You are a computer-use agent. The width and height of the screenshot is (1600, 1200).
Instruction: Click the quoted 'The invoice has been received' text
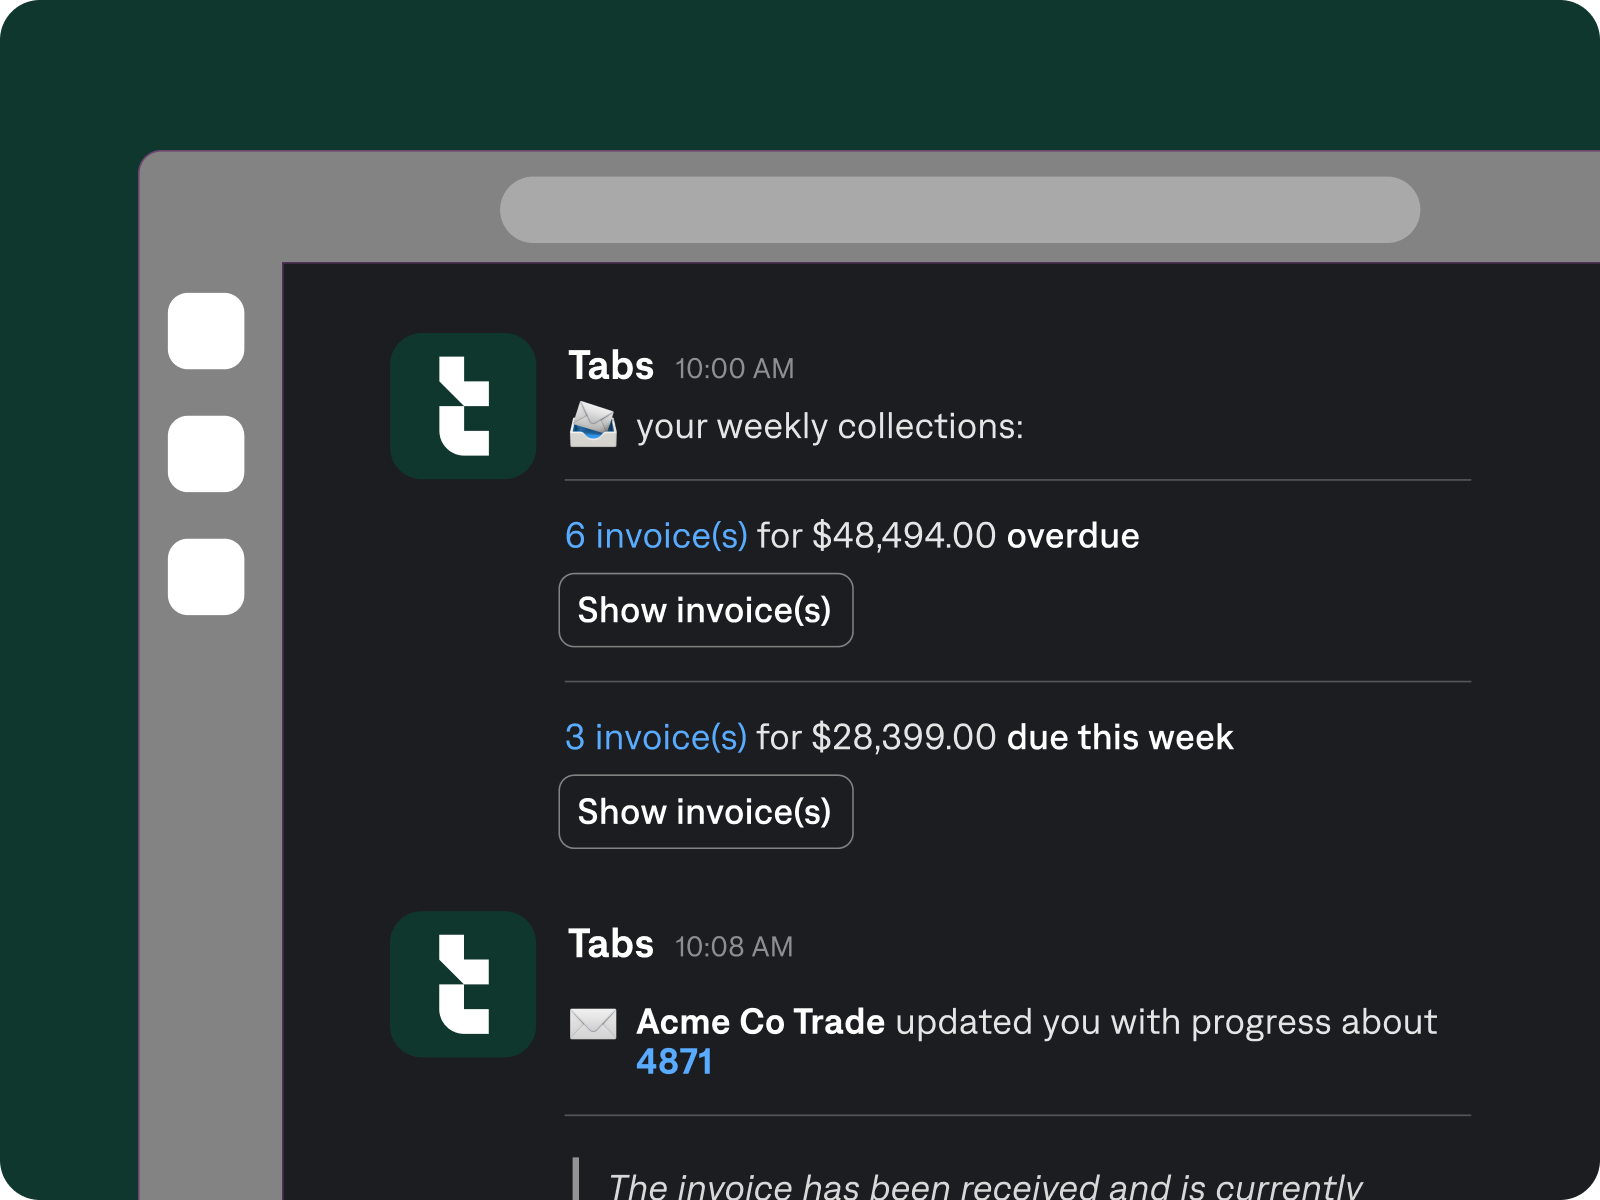(x=985, y=1185)
